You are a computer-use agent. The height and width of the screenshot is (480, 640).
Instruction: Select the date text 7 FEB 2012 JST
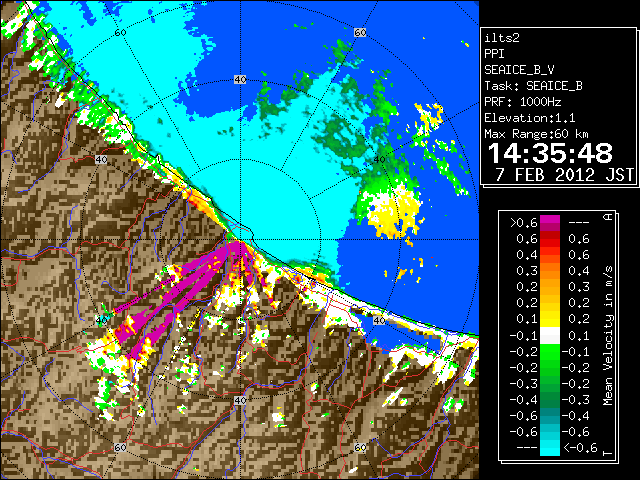(x=564, y=175)
